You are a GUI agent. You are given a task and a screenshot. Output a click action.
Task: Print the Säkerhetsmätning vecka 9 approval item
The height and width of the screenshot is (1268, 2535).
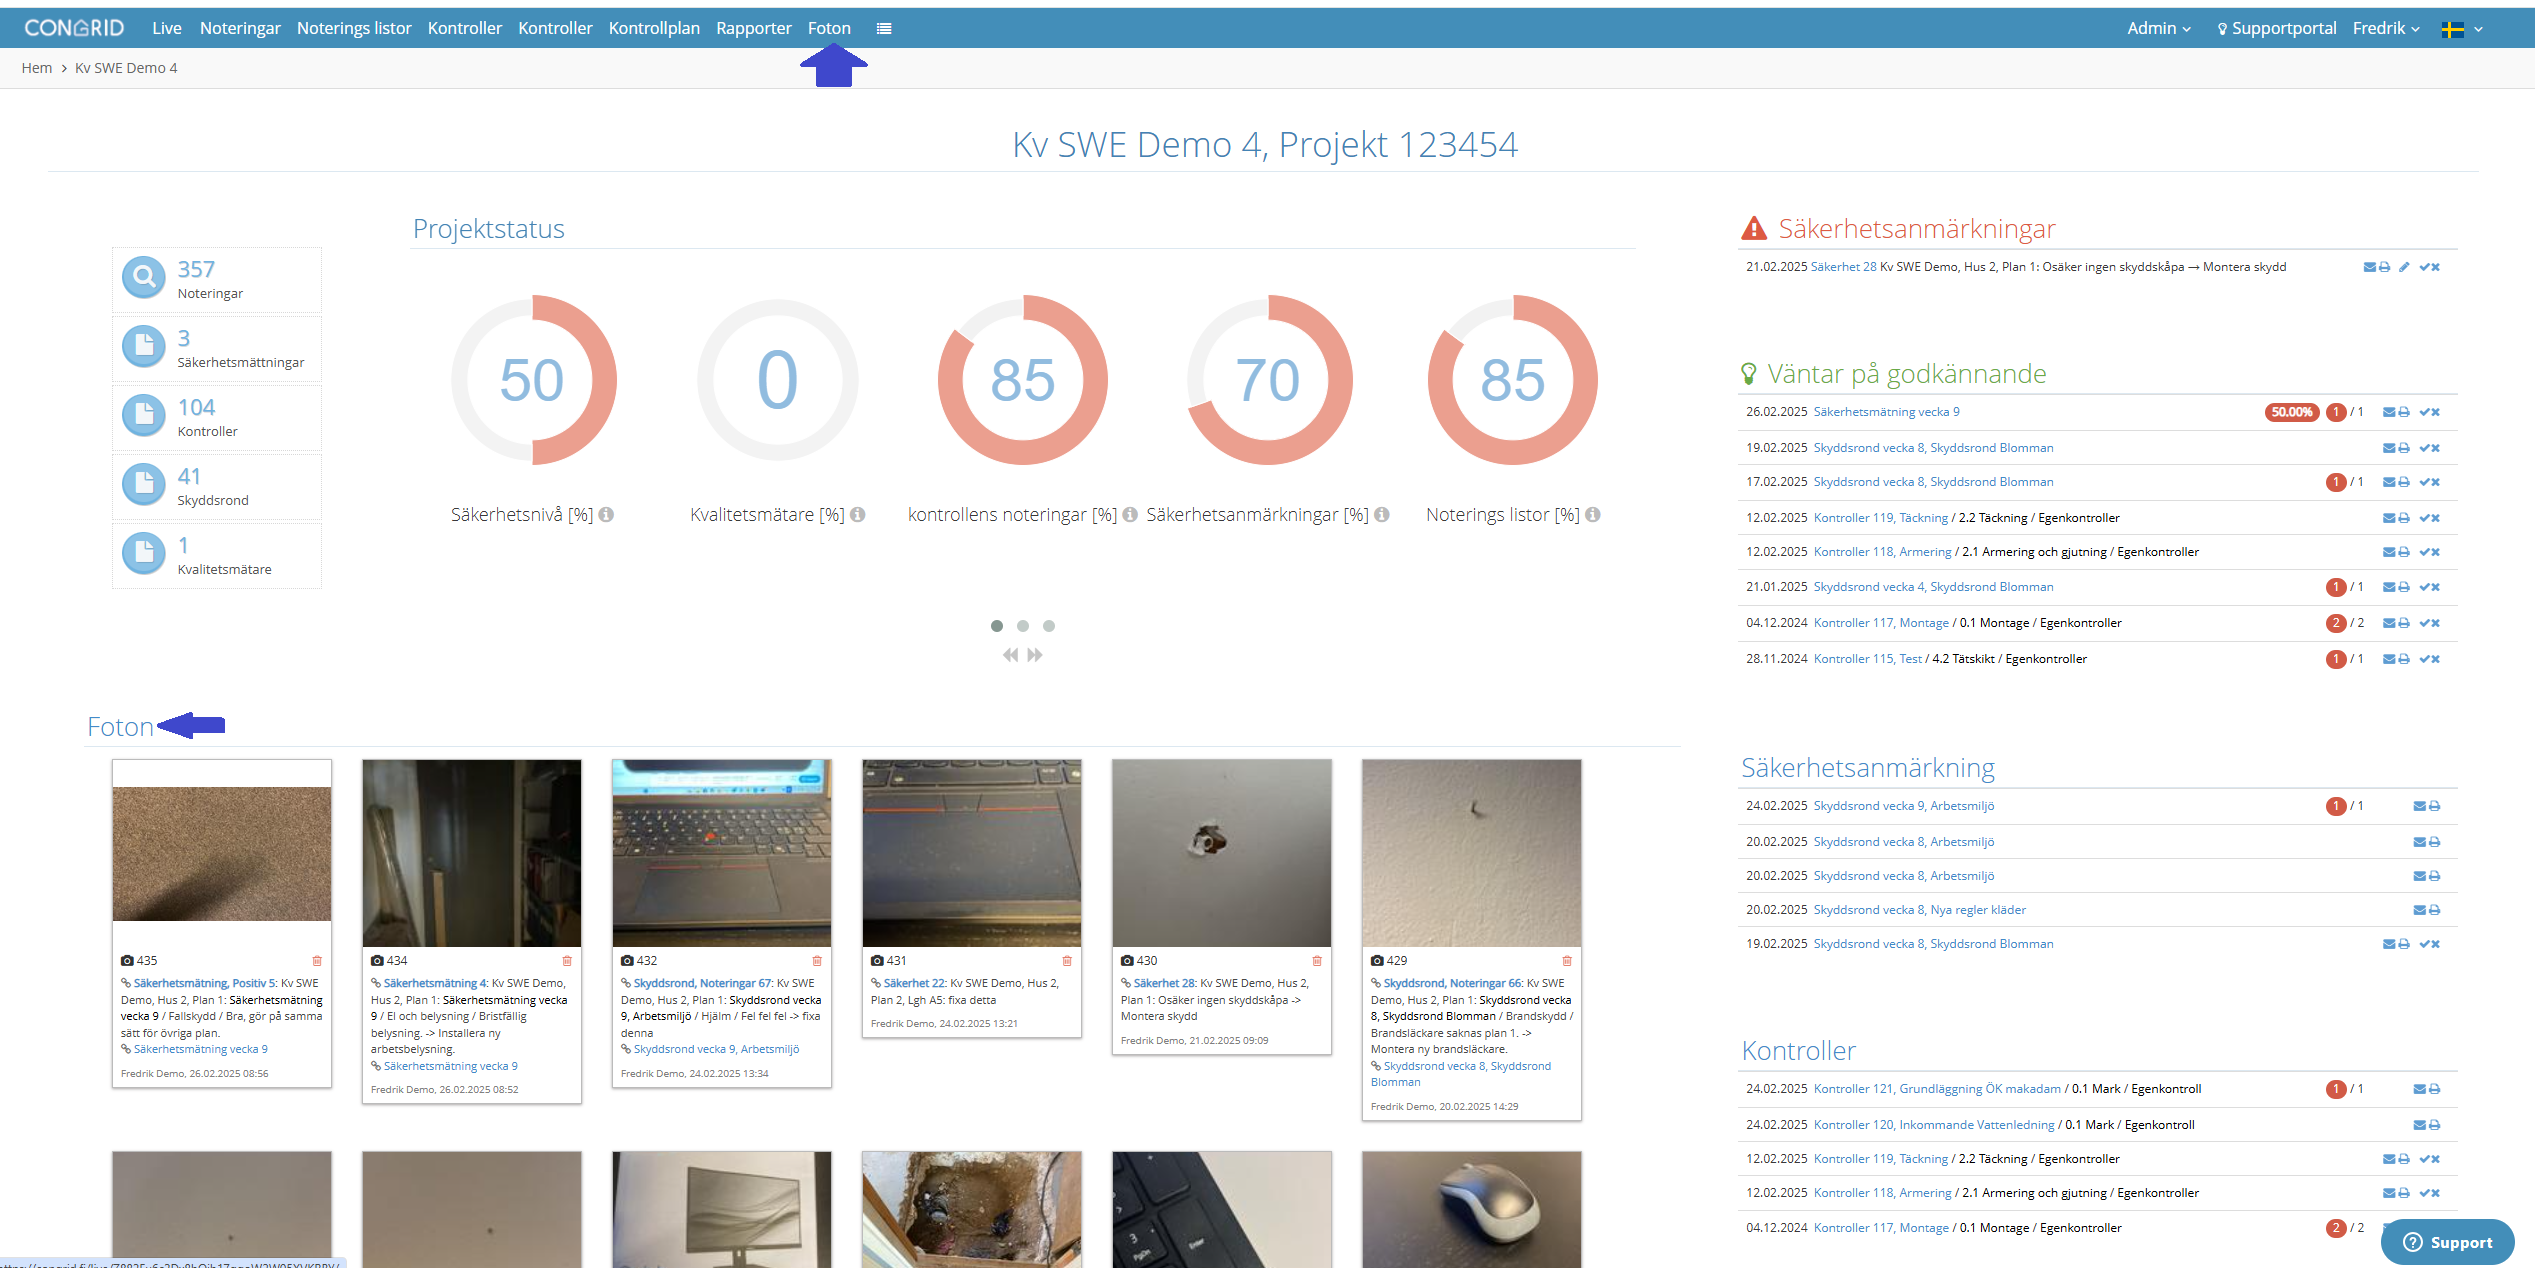click(x=2404, y=412)
